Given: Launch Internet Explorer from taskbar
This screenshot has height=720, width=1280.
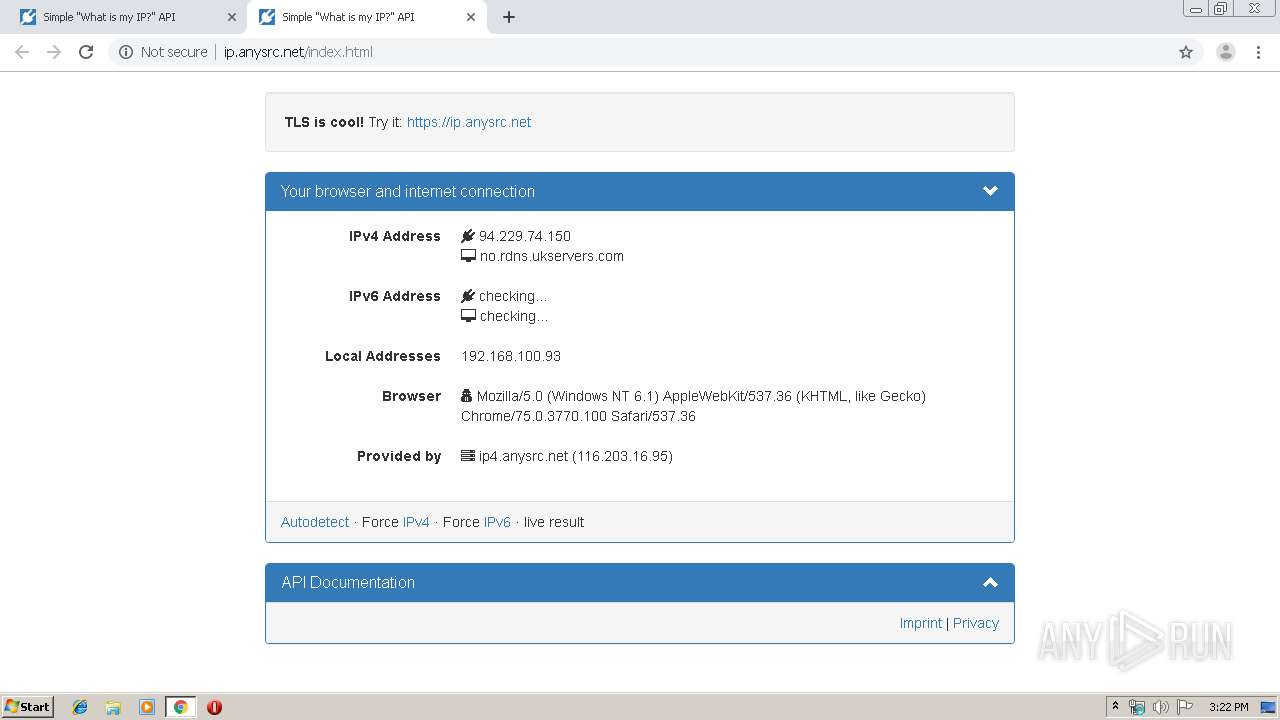Looking at the screenshot, I should point(80,707).
